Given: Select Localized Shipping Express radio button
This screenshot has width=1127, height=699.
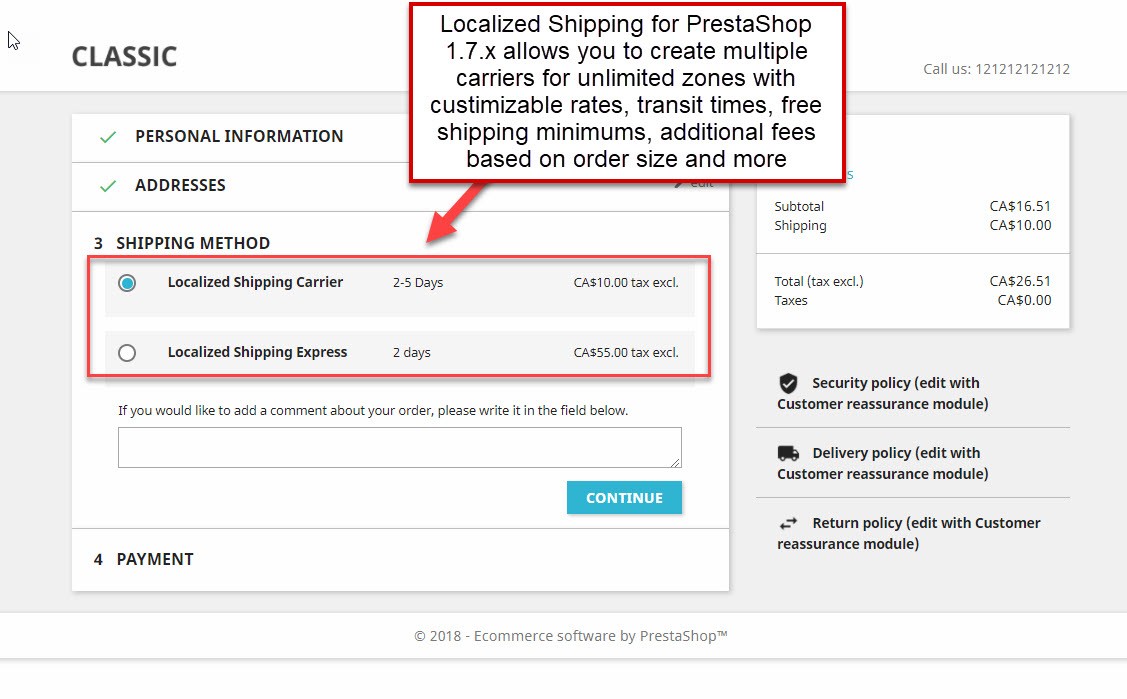Looking at the screenshot, I should pos(127,353).
